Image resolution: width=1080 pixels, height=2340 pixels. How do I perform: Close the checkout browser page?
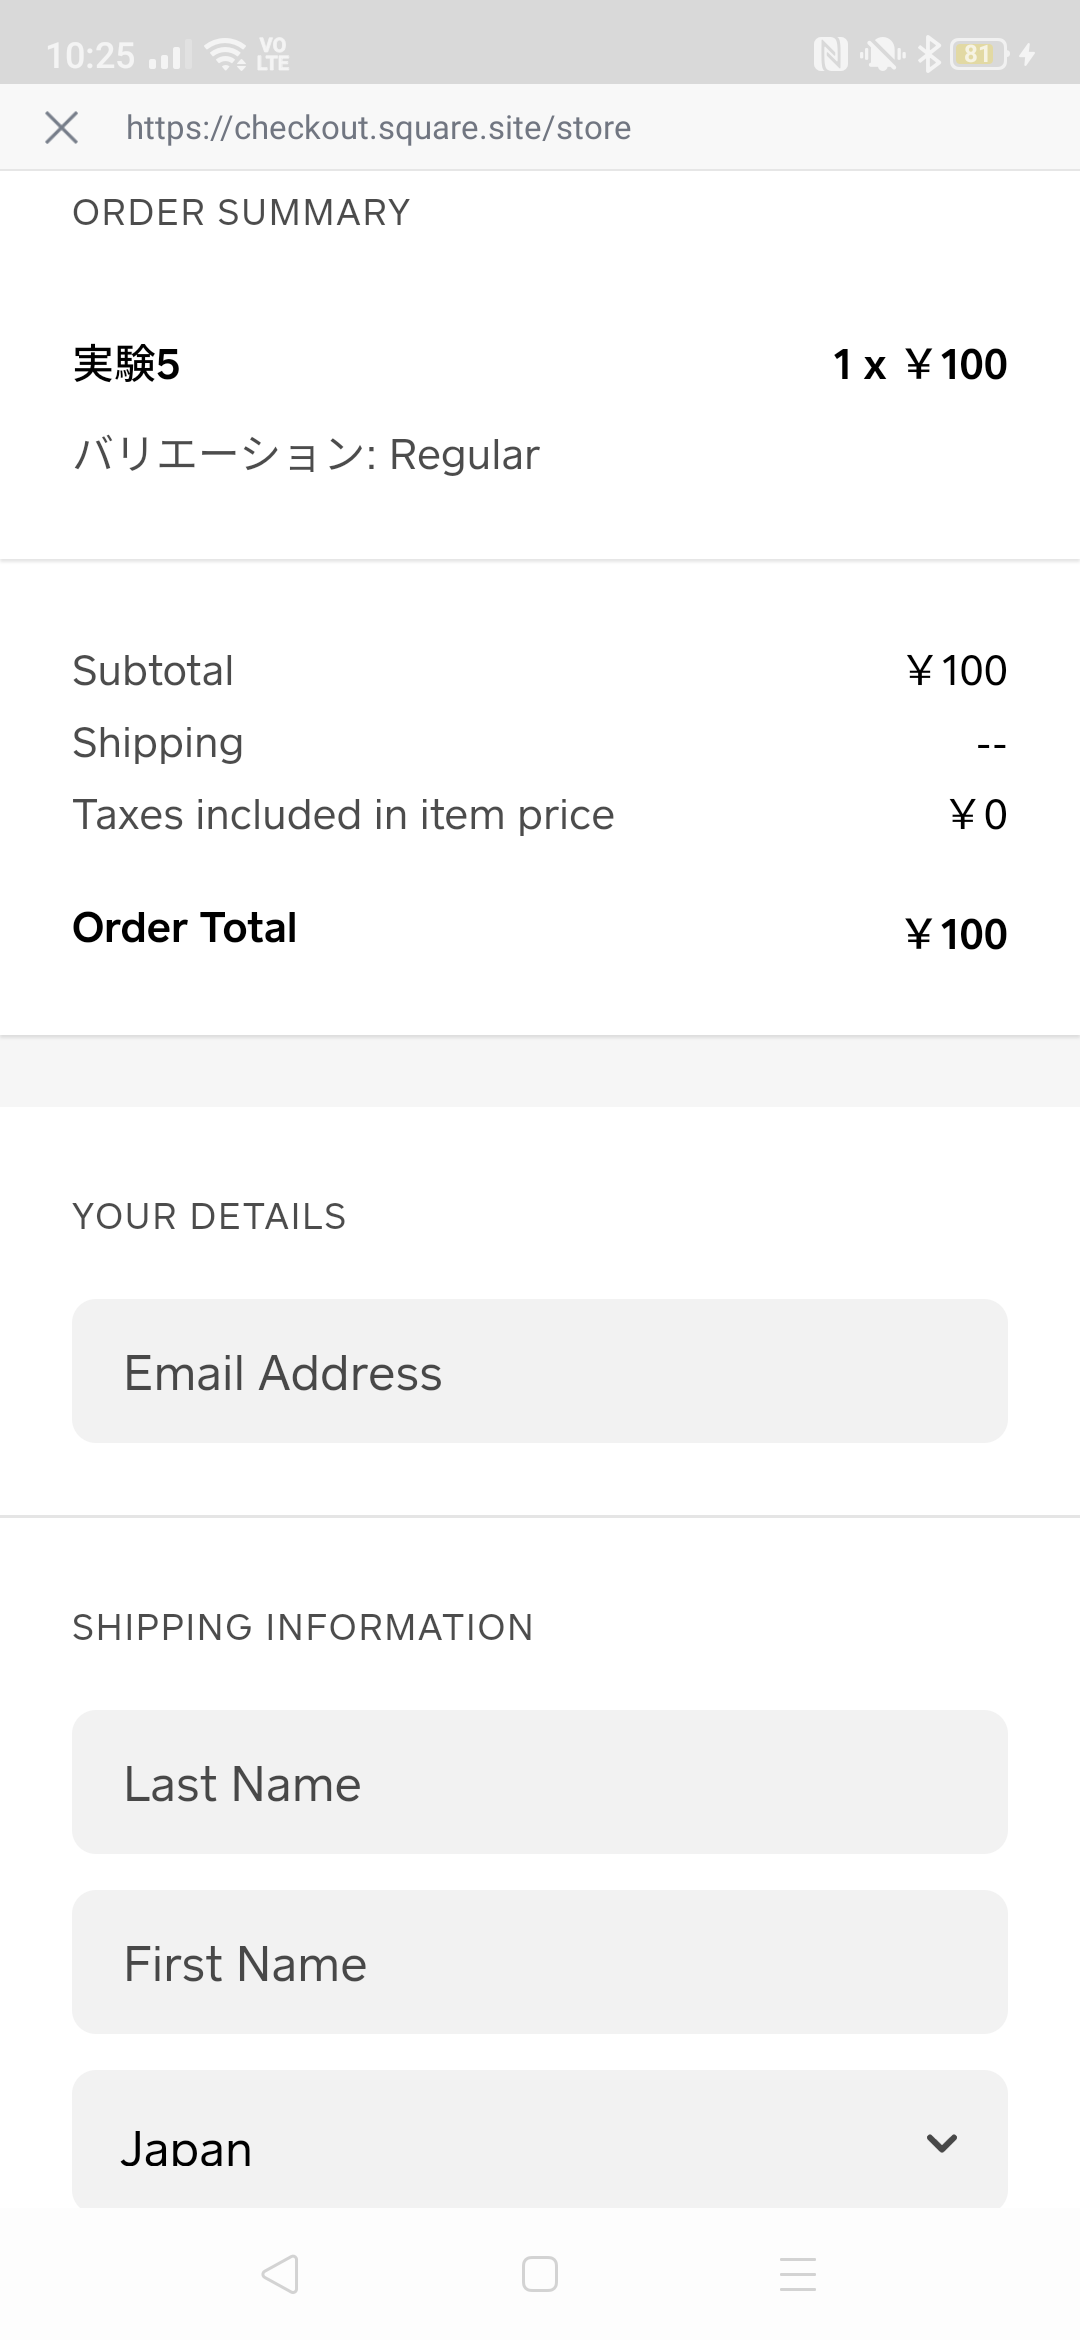61,128
